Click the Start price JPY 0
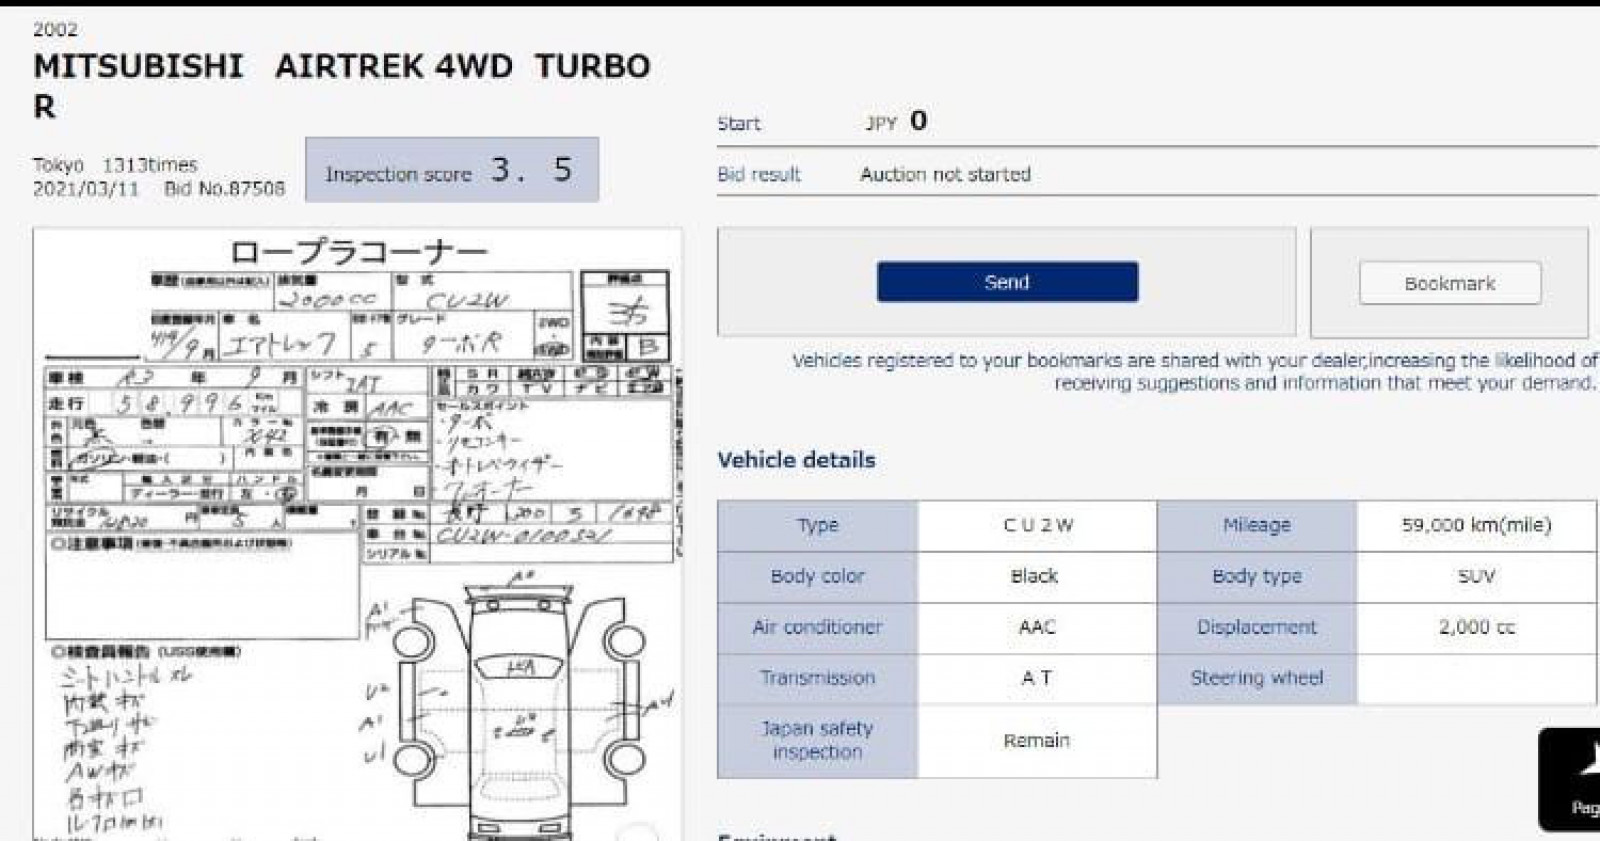 pos(896,122)
